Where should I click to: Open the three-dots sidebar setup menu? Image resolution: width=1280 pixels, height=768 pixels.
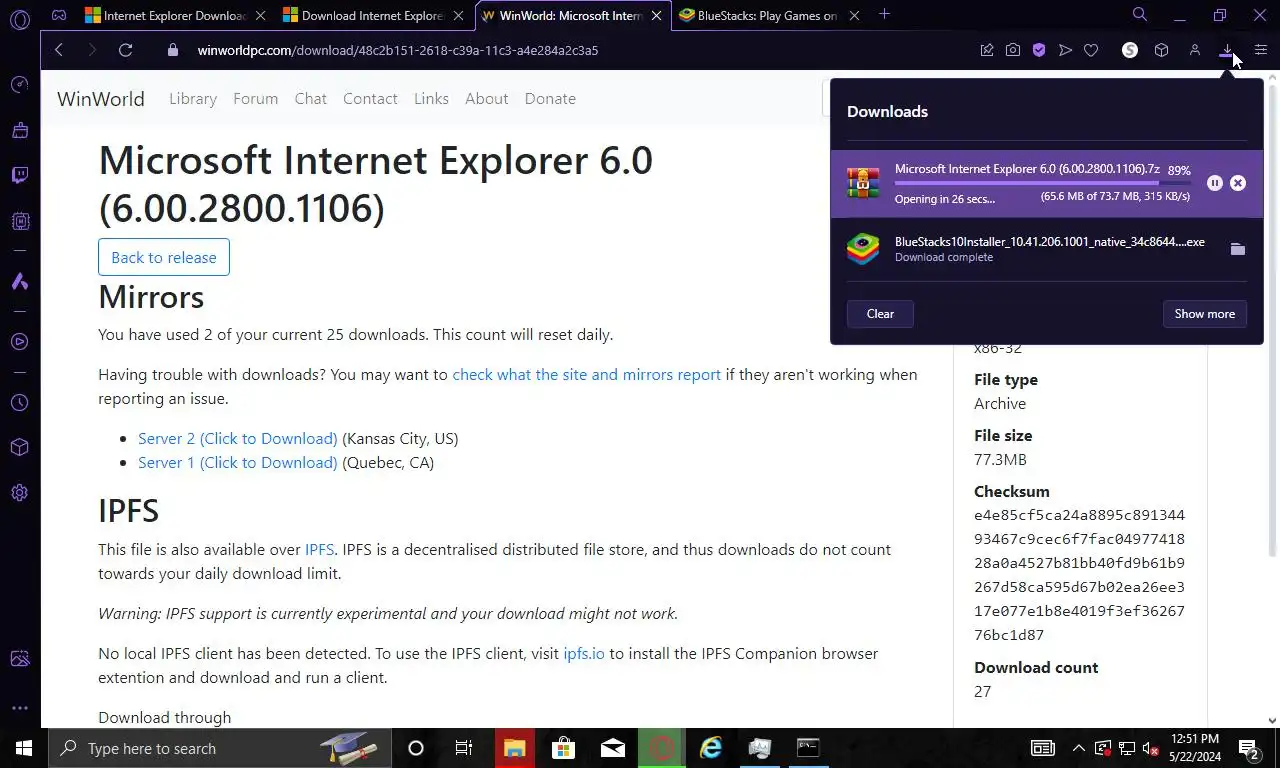click(20, 708)
